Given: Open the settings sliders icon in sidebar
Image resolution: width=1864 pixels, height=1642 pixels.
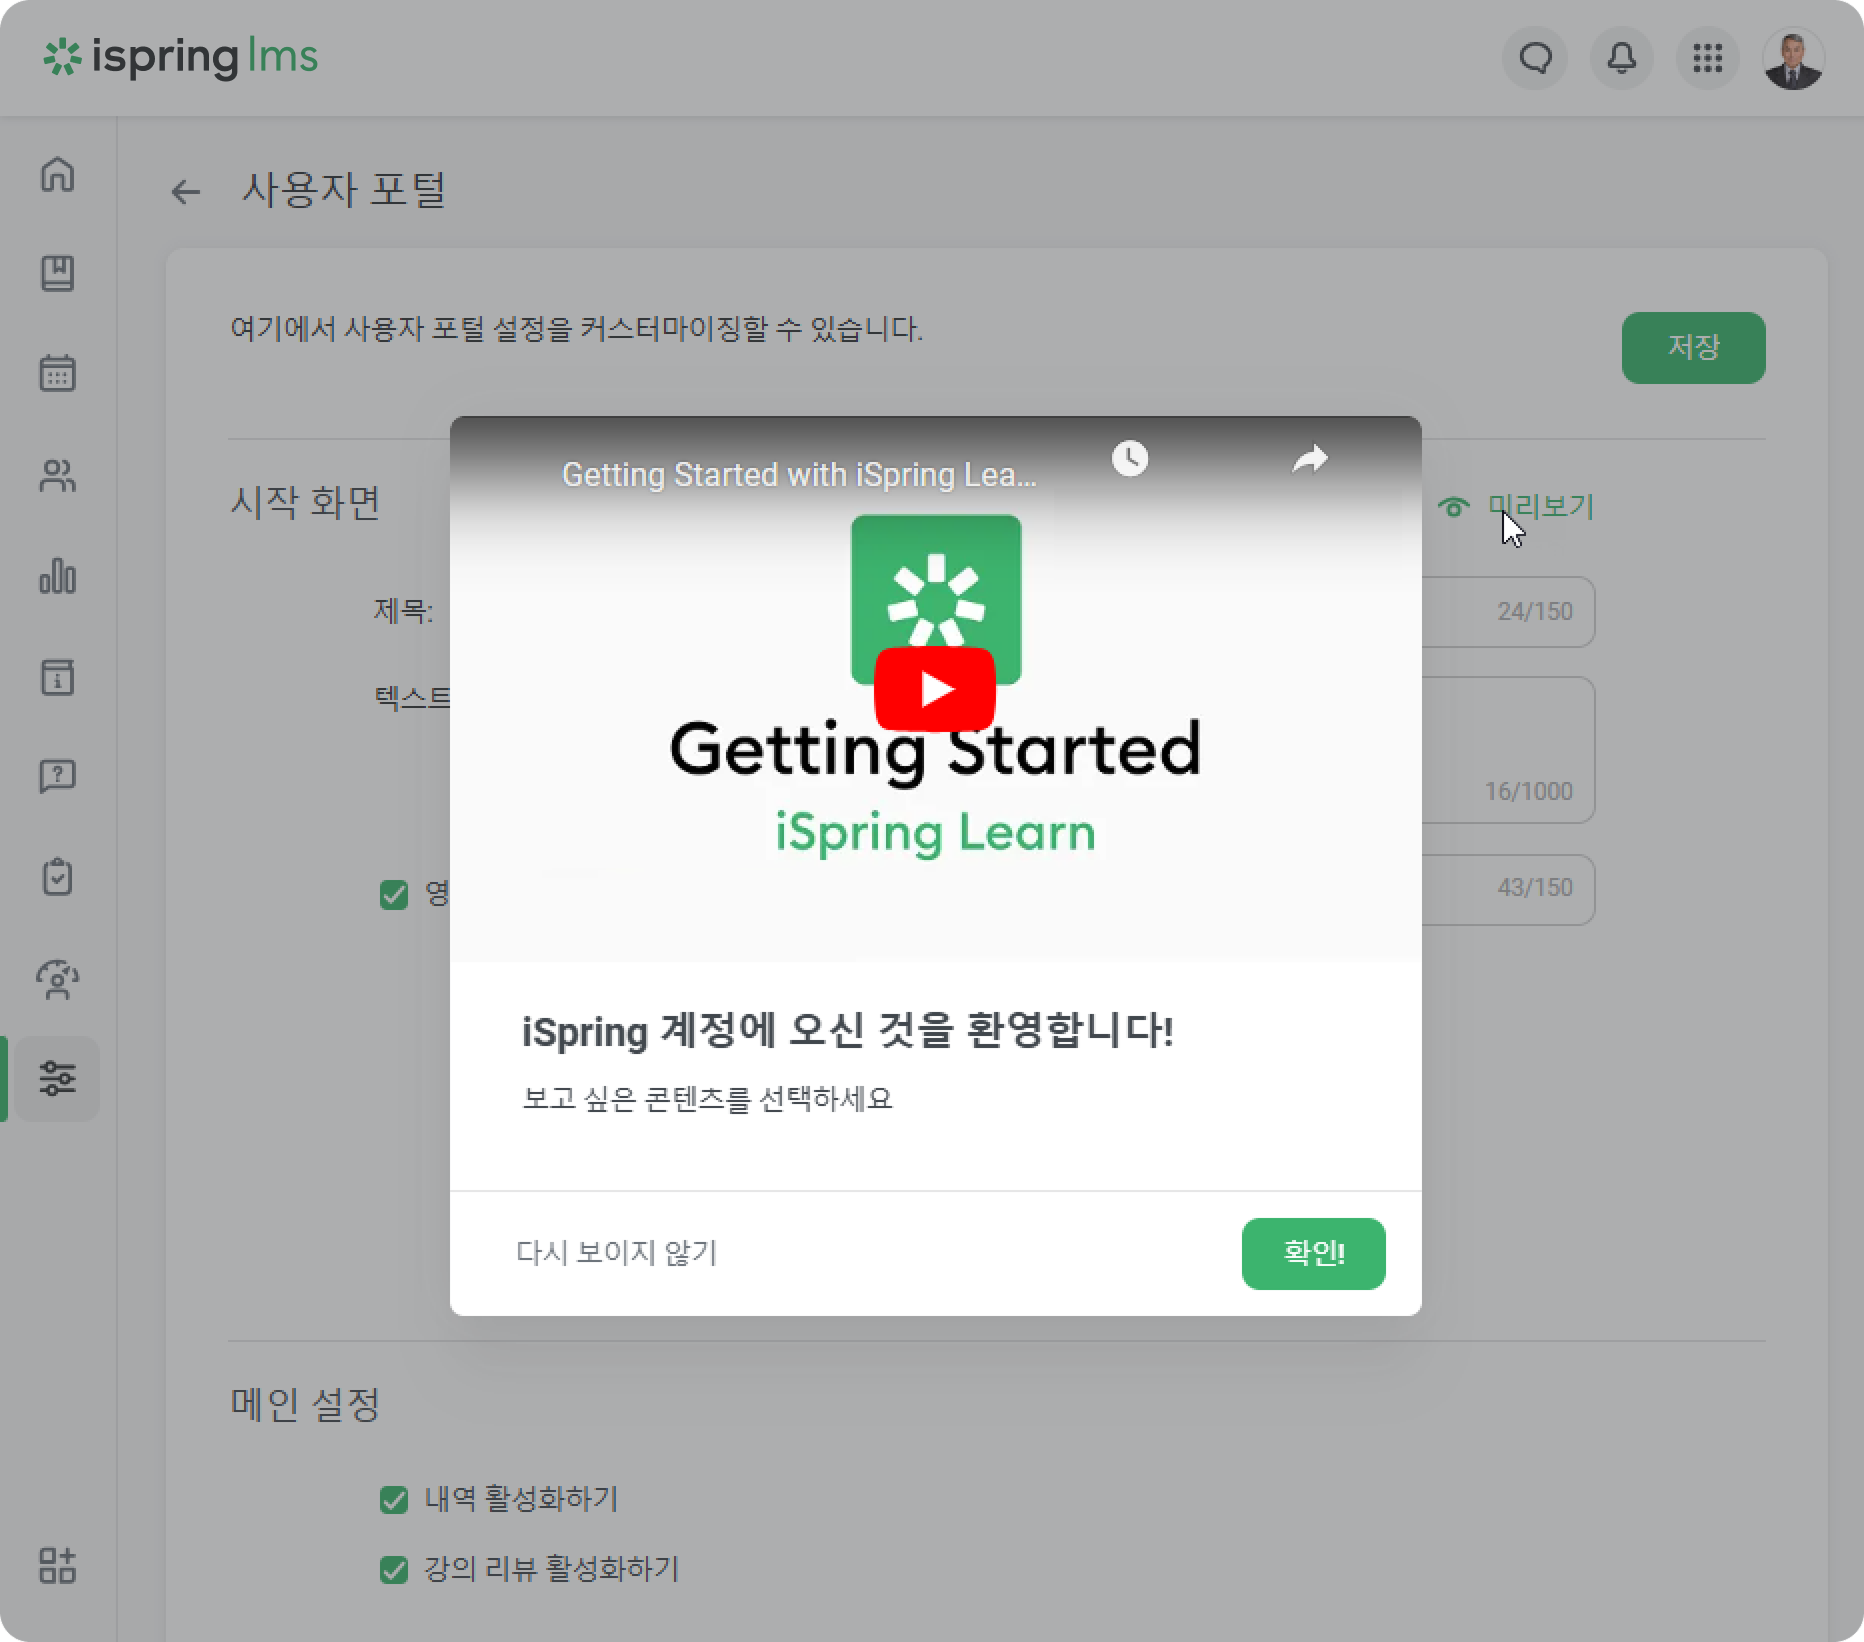Looking at the screenshot, I should (x=57, y=1078).
